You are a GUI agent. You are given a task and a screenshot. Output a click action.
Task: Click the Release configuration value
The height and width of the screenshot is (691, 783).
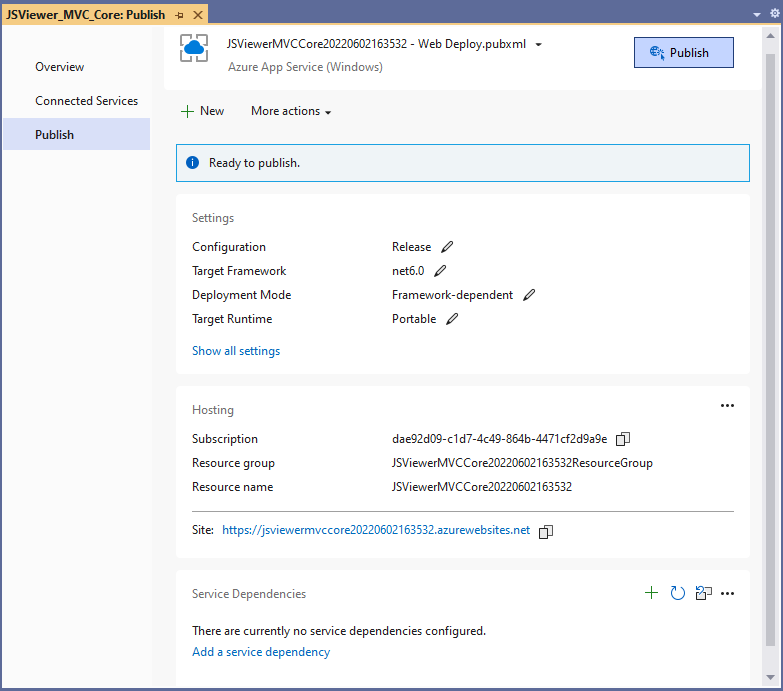pyautogui.click(x=411, y=247)
